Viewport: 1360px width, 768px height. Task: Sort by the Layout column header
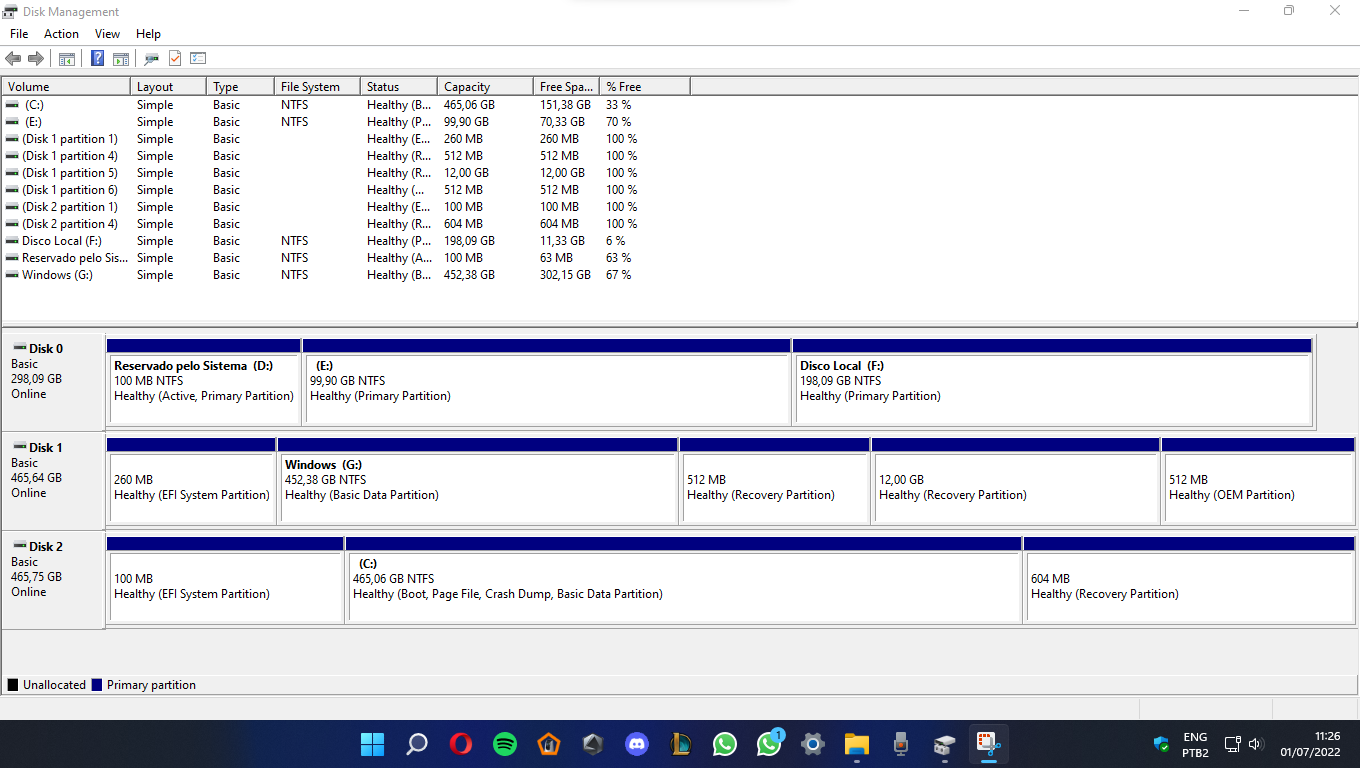(x=168, y=87)
